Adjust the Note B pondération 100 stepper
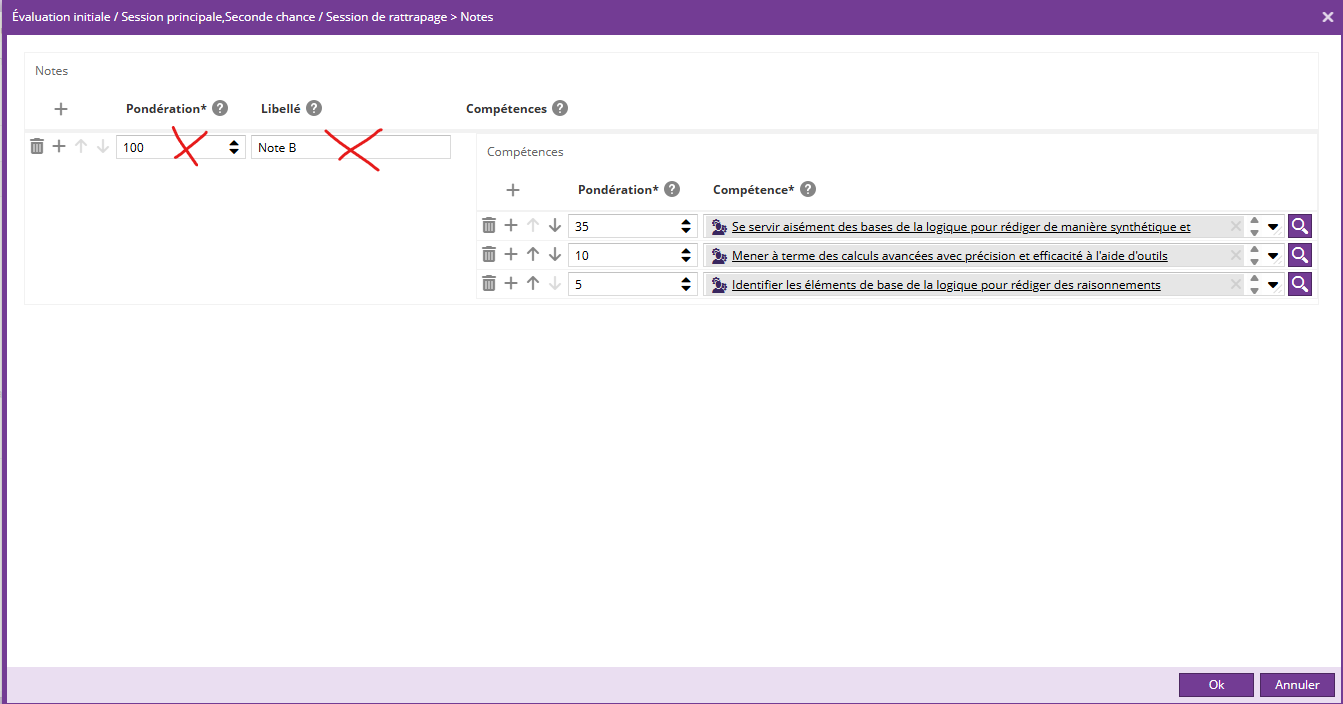This screenshot has height=704, width=1343. pyautogui.click(x=234, y=147)
